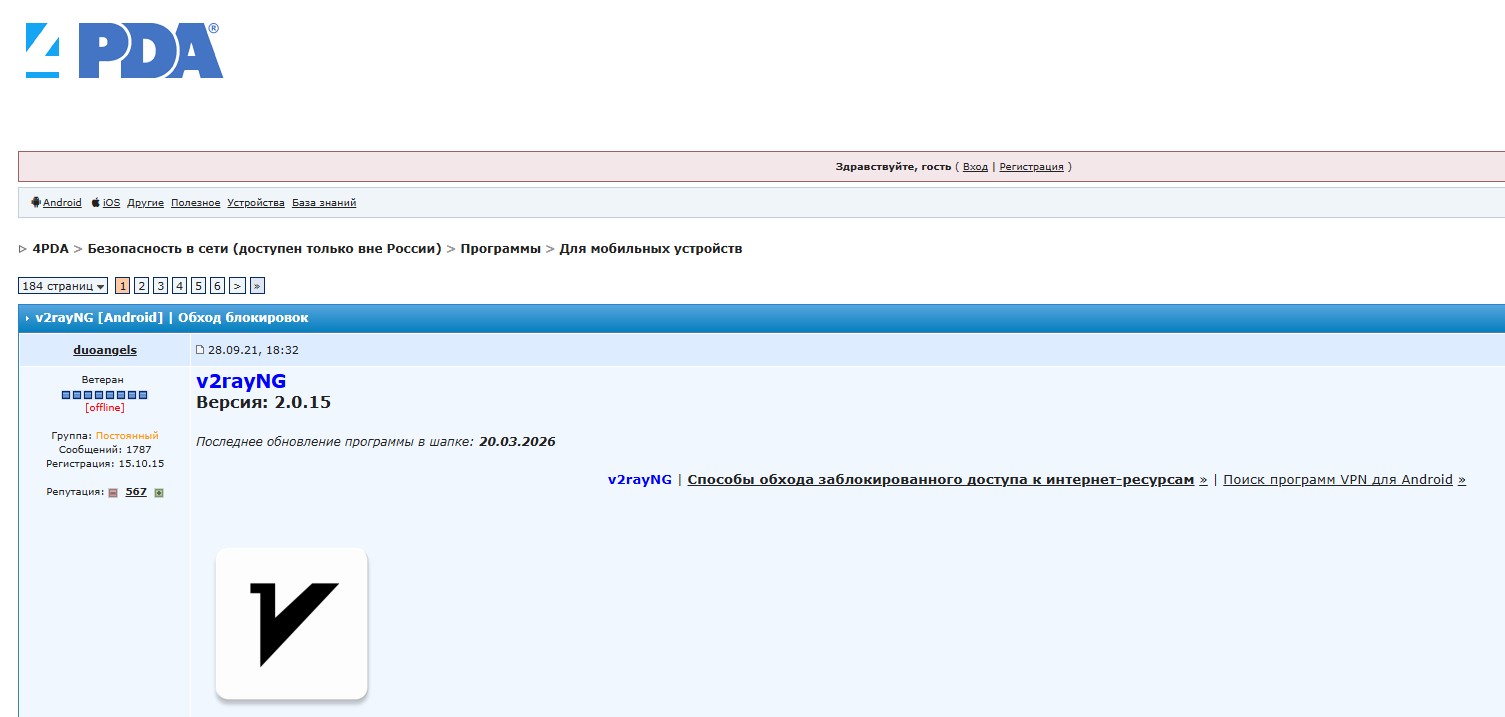Image resolution: width=1505 pixels, height=717 pixels.
Task: Go to page 2 of the topic
Action: 141,286
